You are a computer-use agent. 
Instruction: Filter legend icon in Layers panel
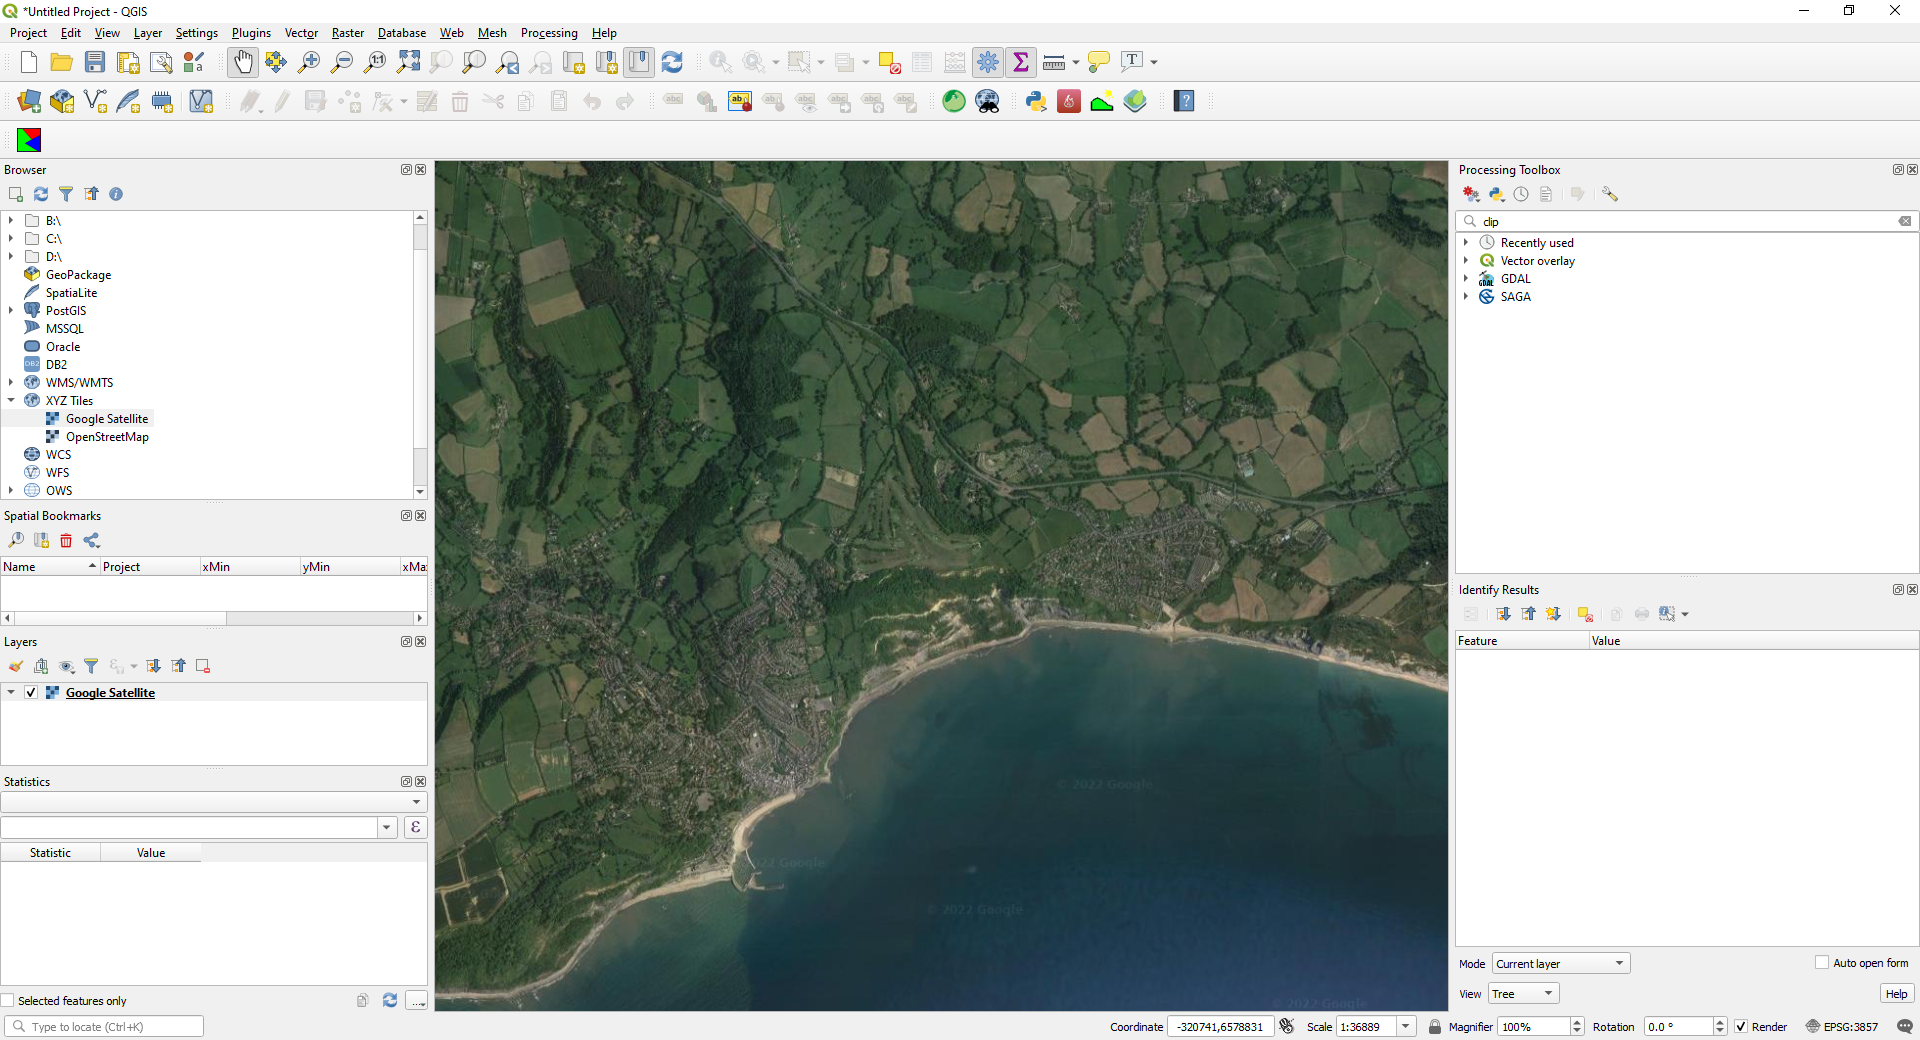91,666
